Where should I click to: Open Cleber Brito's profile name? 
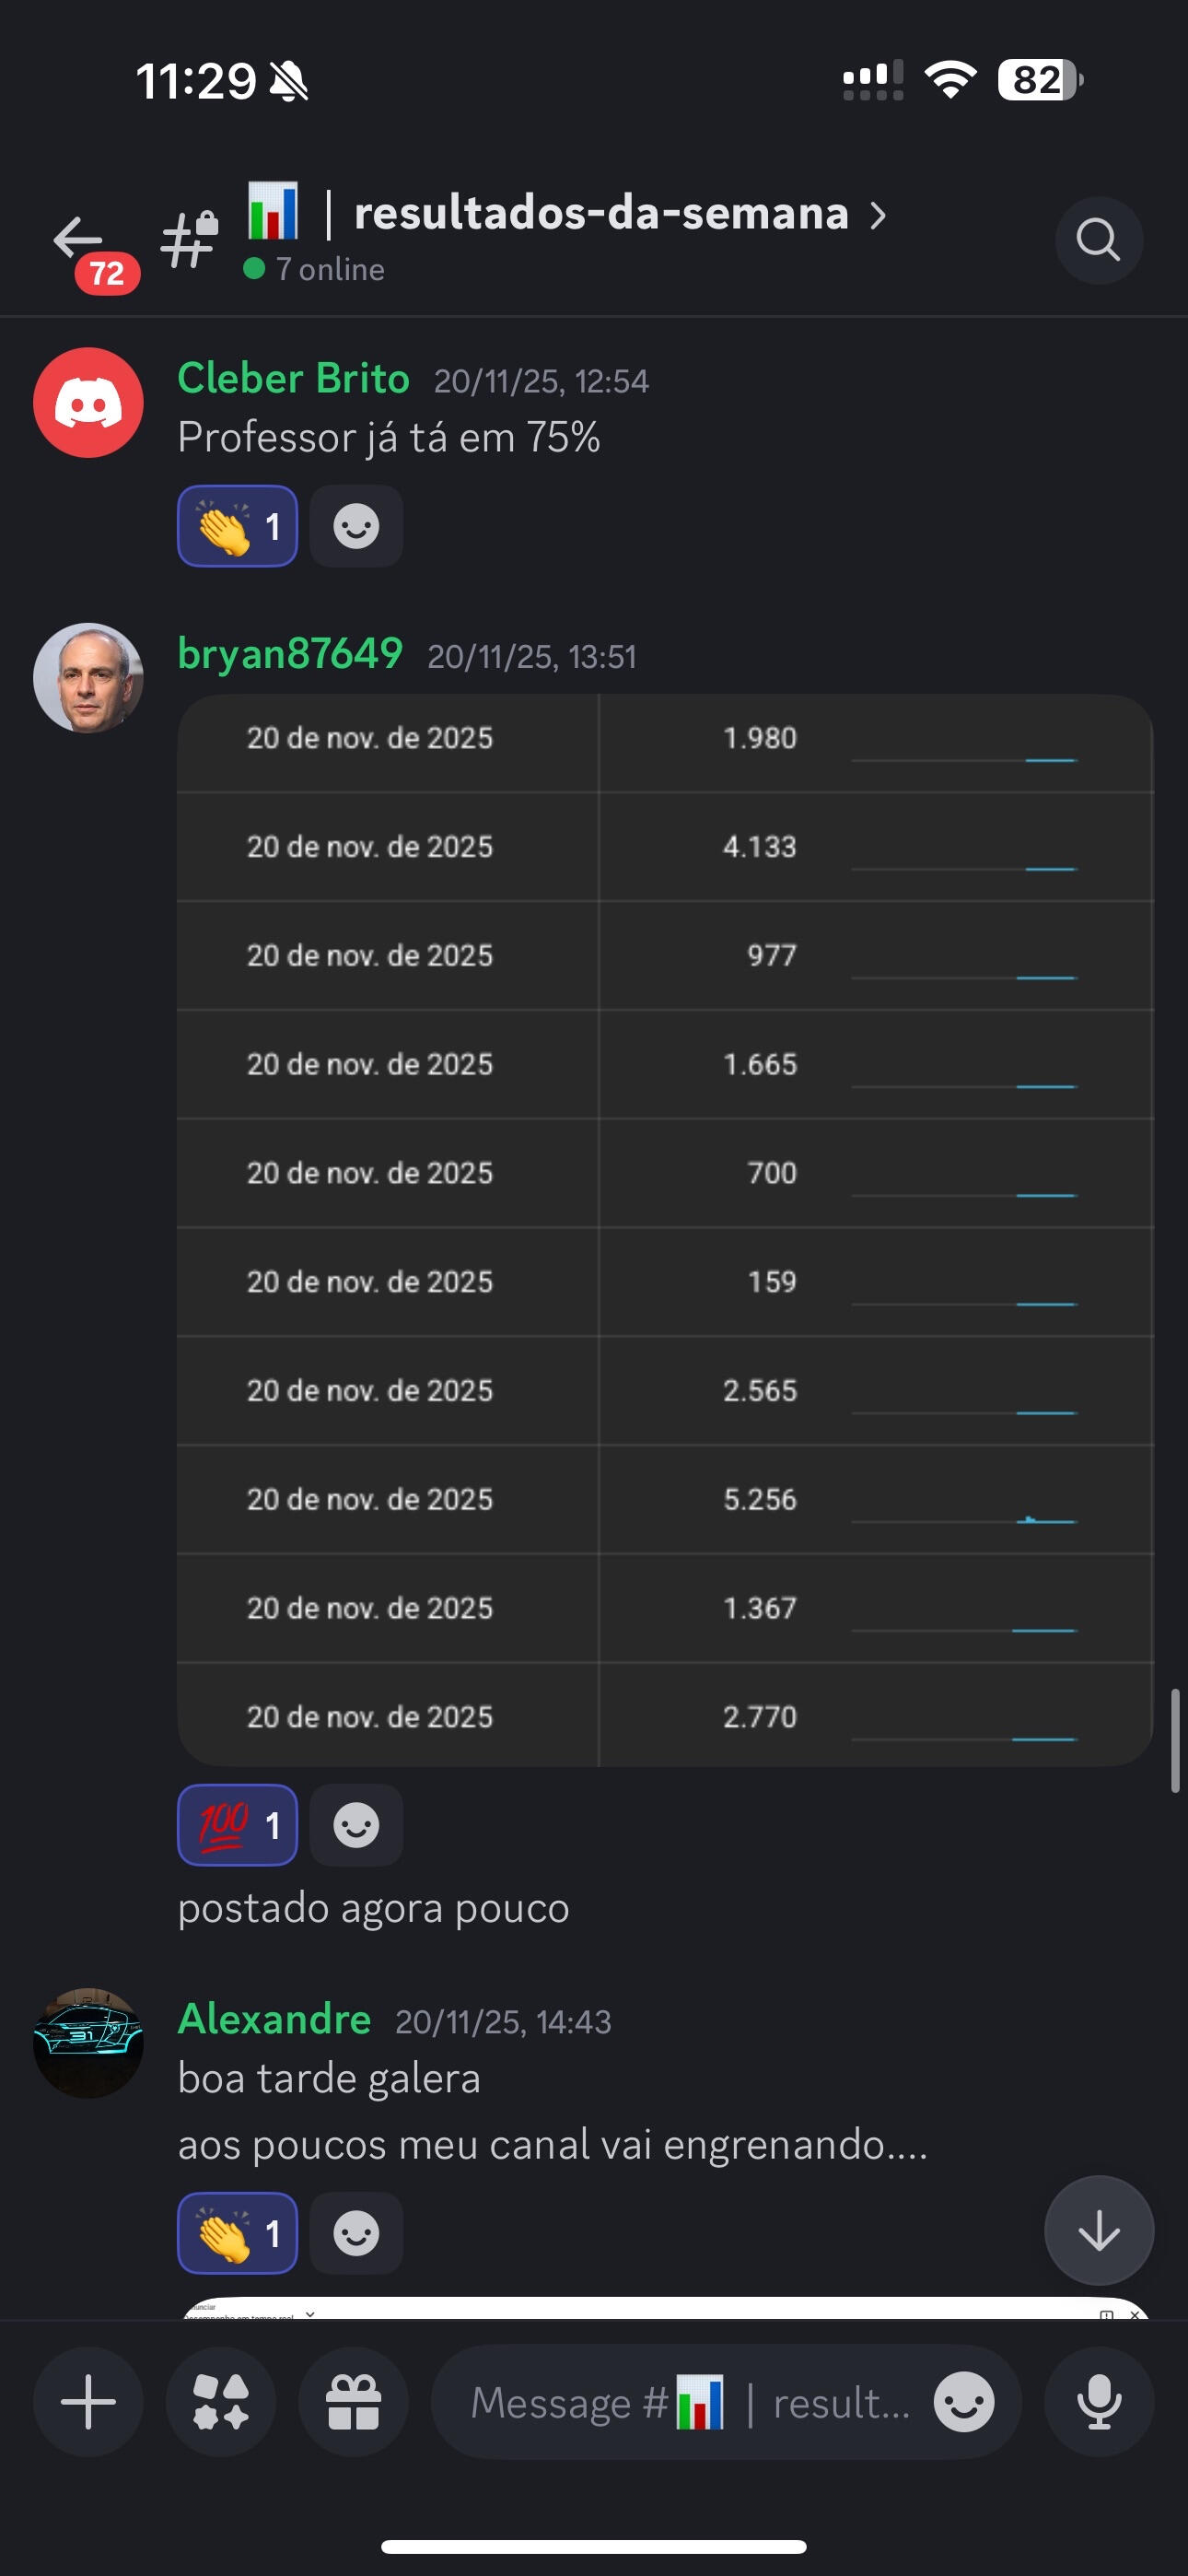(x=293, y=379)
